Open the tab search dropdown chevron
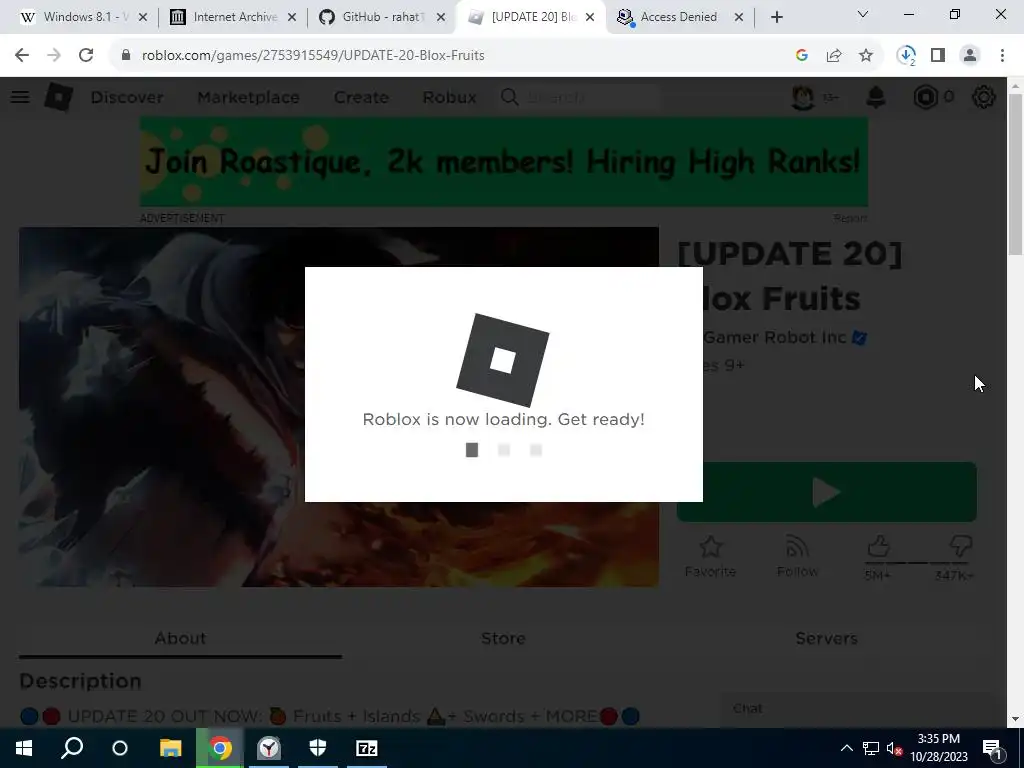The width and height of the screenshot is (1024, 768). (863, 14)
